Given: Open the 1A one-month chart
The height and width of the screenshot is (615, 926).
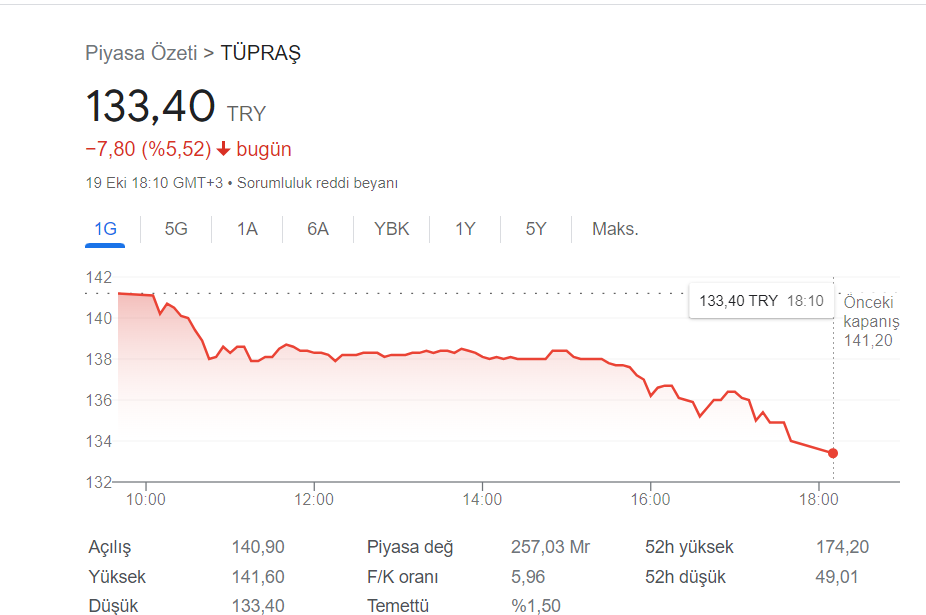Looking at the screenshot, I should click(x=246, y=228).
